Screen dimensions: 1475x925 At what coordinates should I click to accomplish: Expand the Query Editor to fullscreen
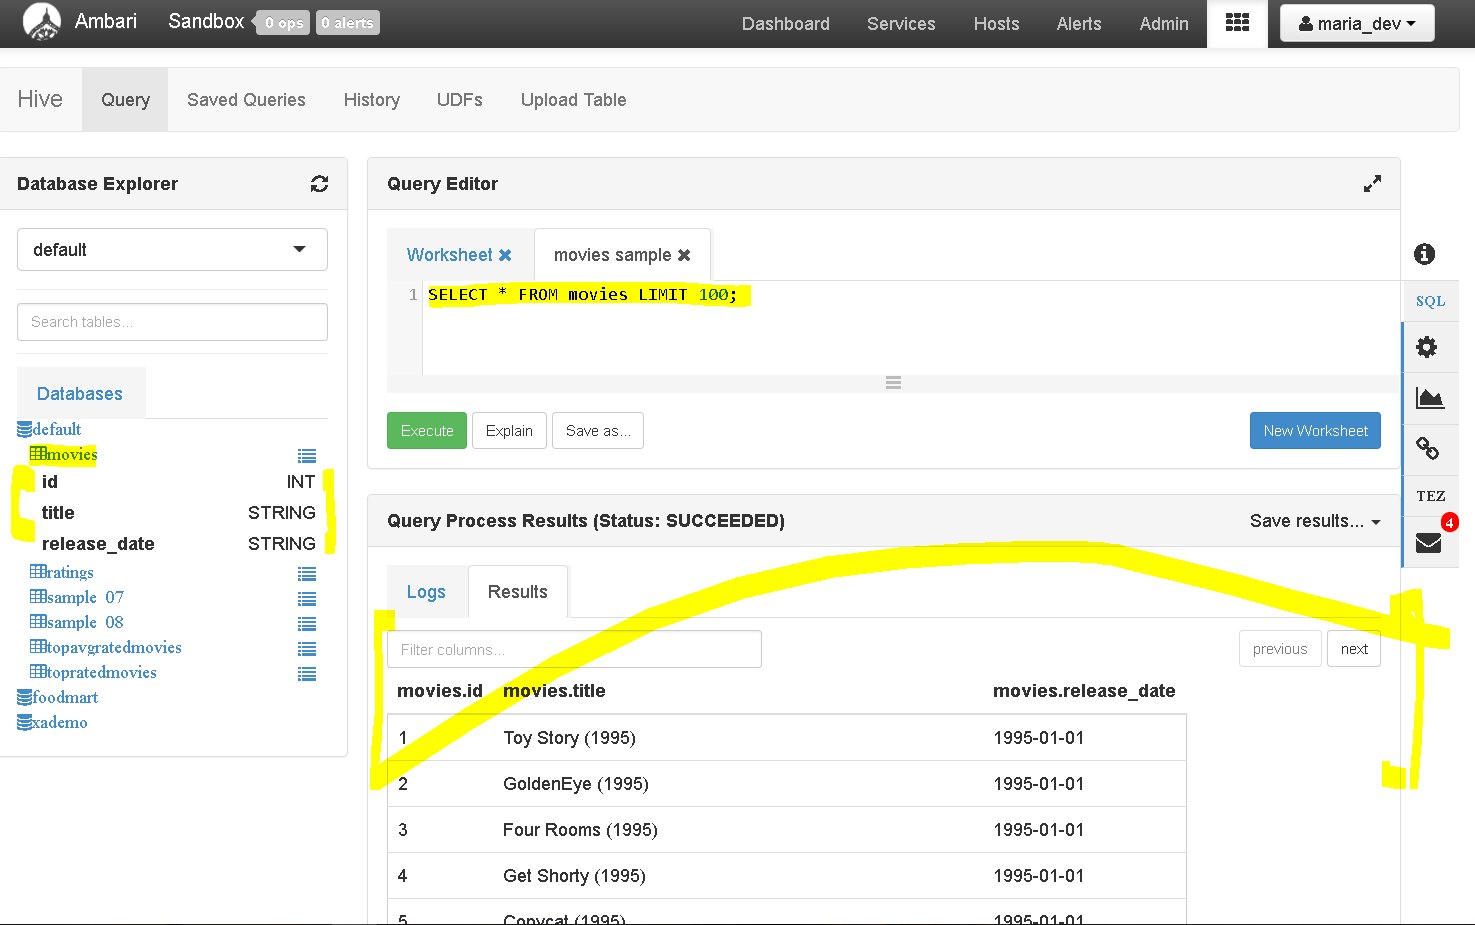[1372, 184]
